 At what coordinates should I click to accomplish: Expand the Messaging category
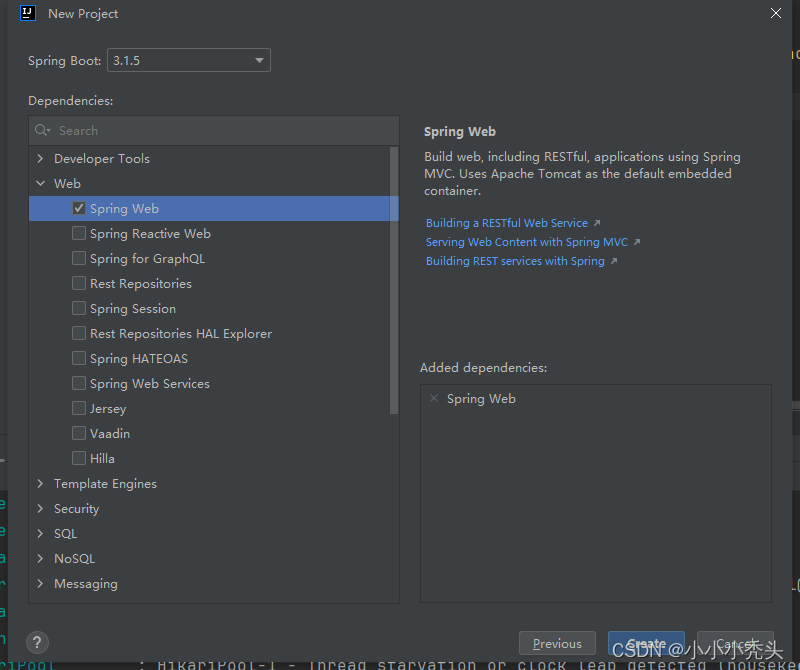coord(40,583)
